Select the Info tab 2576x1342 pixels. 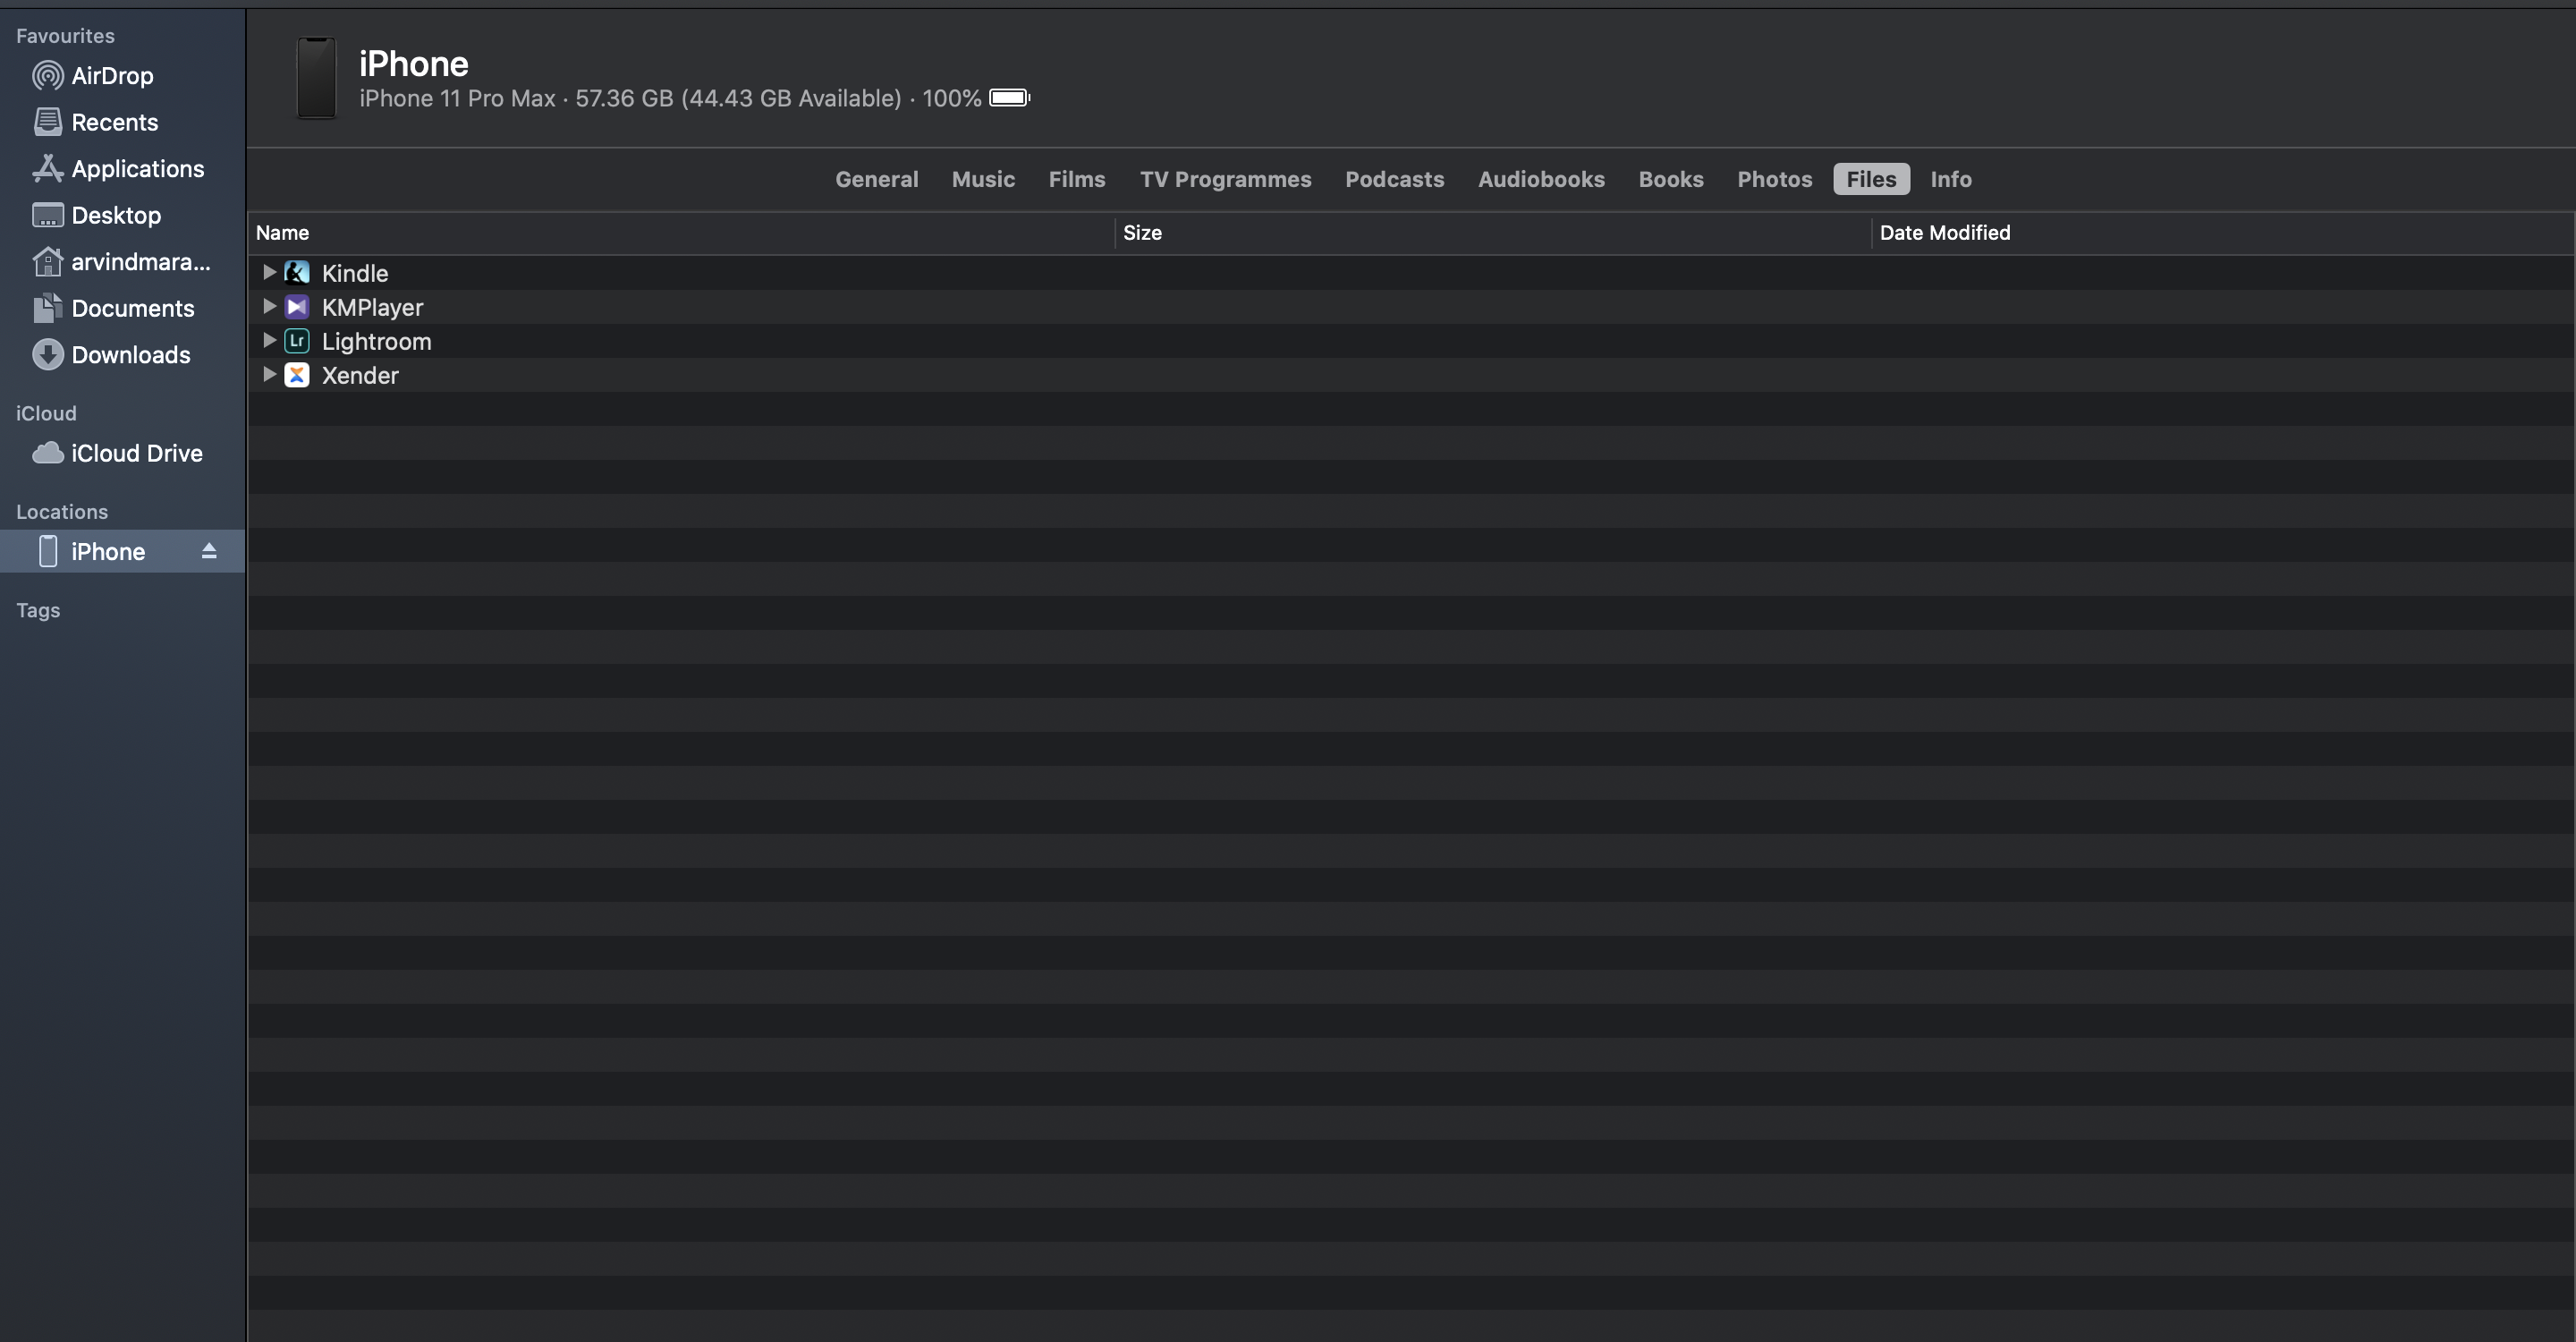[1950, 179]
